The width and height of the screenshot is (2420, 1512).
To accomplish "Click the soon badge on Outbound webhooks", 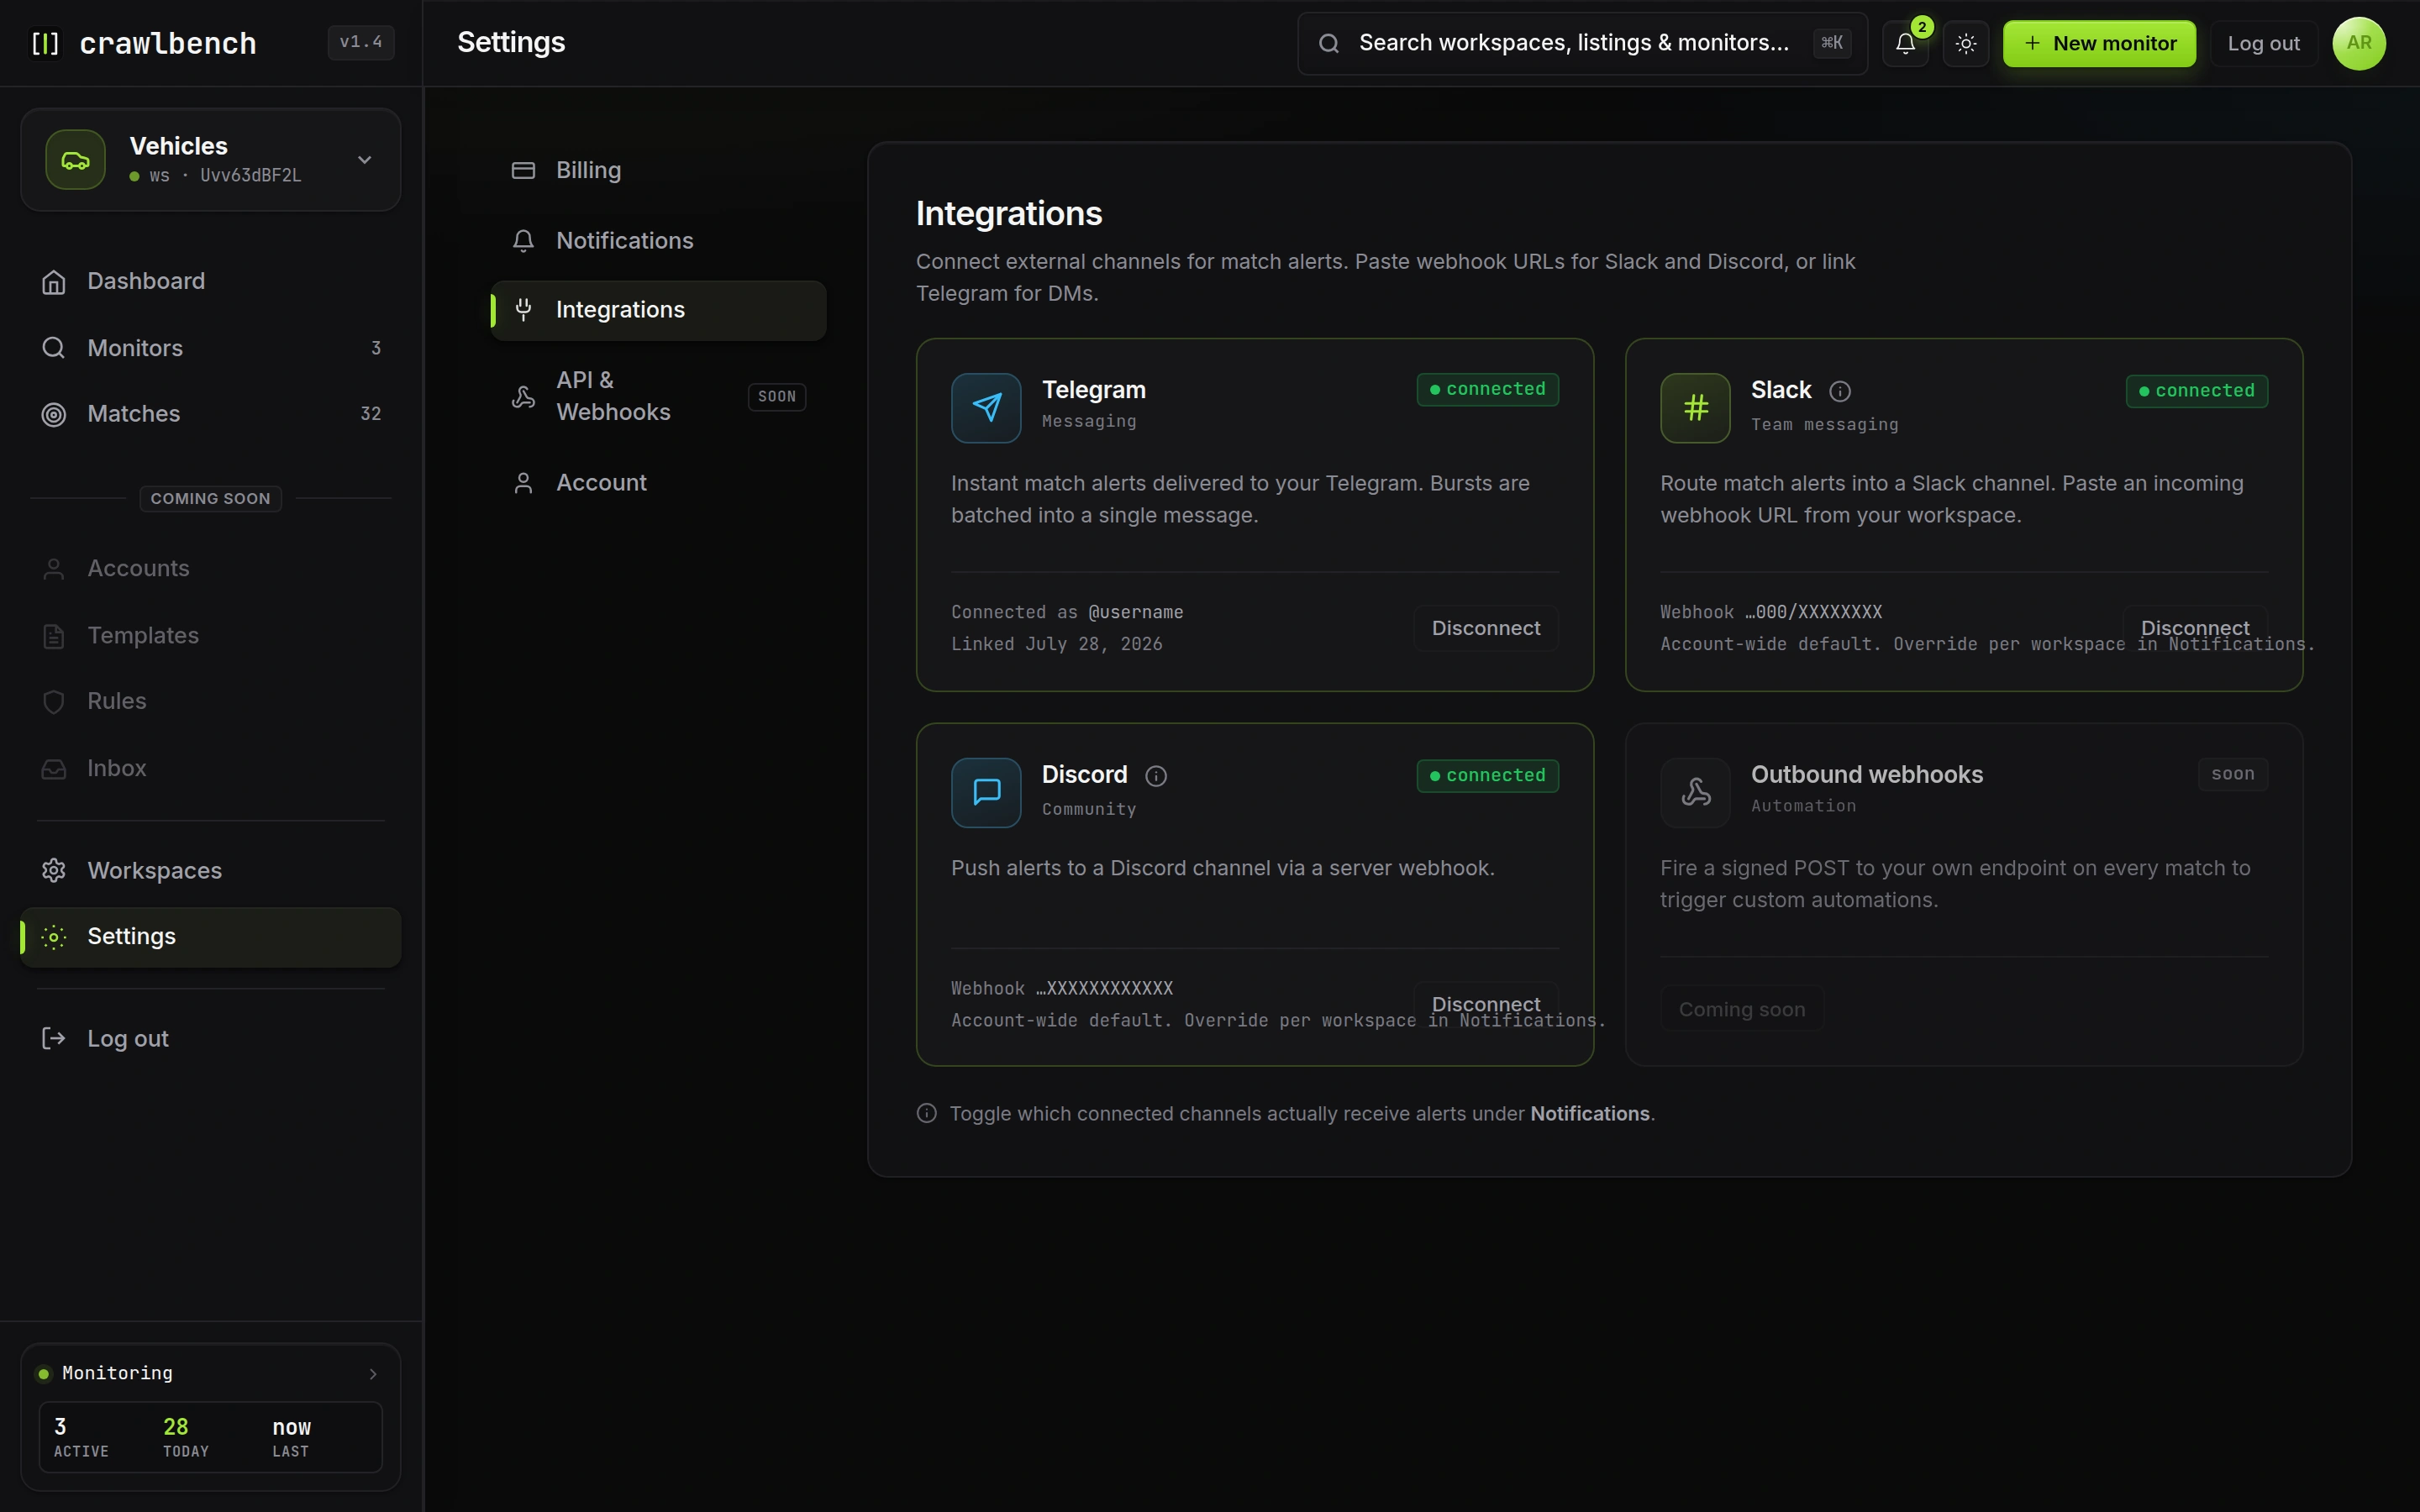I will click(2232, 774).
